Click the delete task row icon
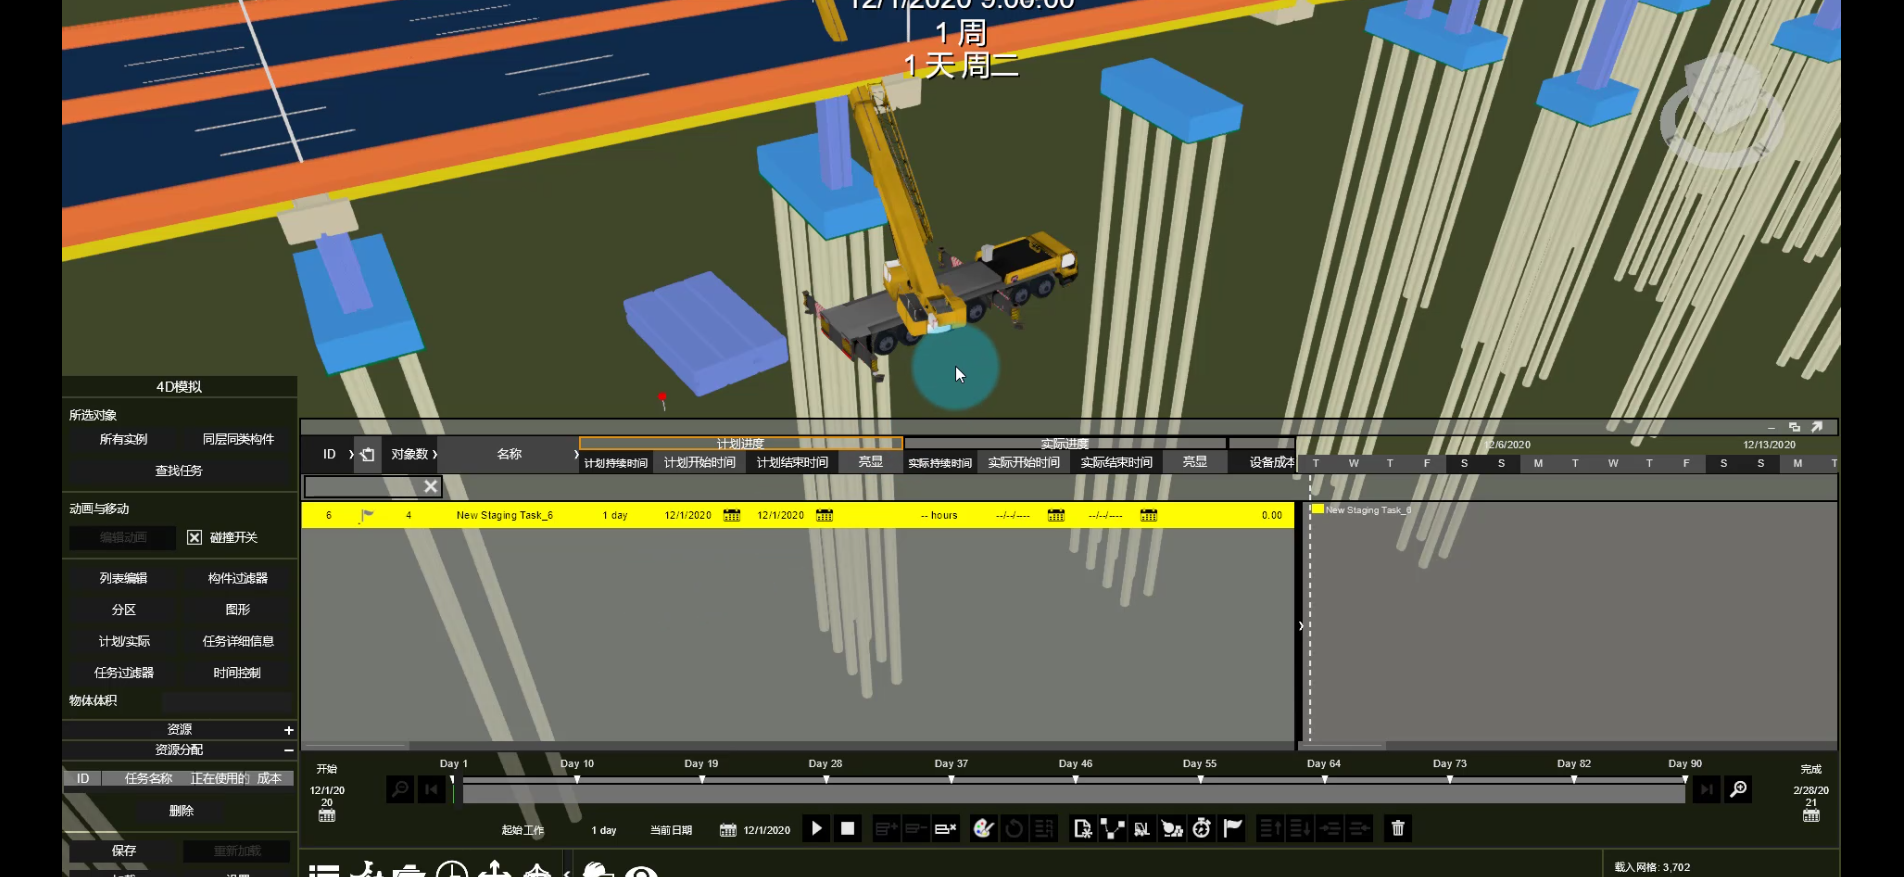1904x877 pixels. coord(945,828)
